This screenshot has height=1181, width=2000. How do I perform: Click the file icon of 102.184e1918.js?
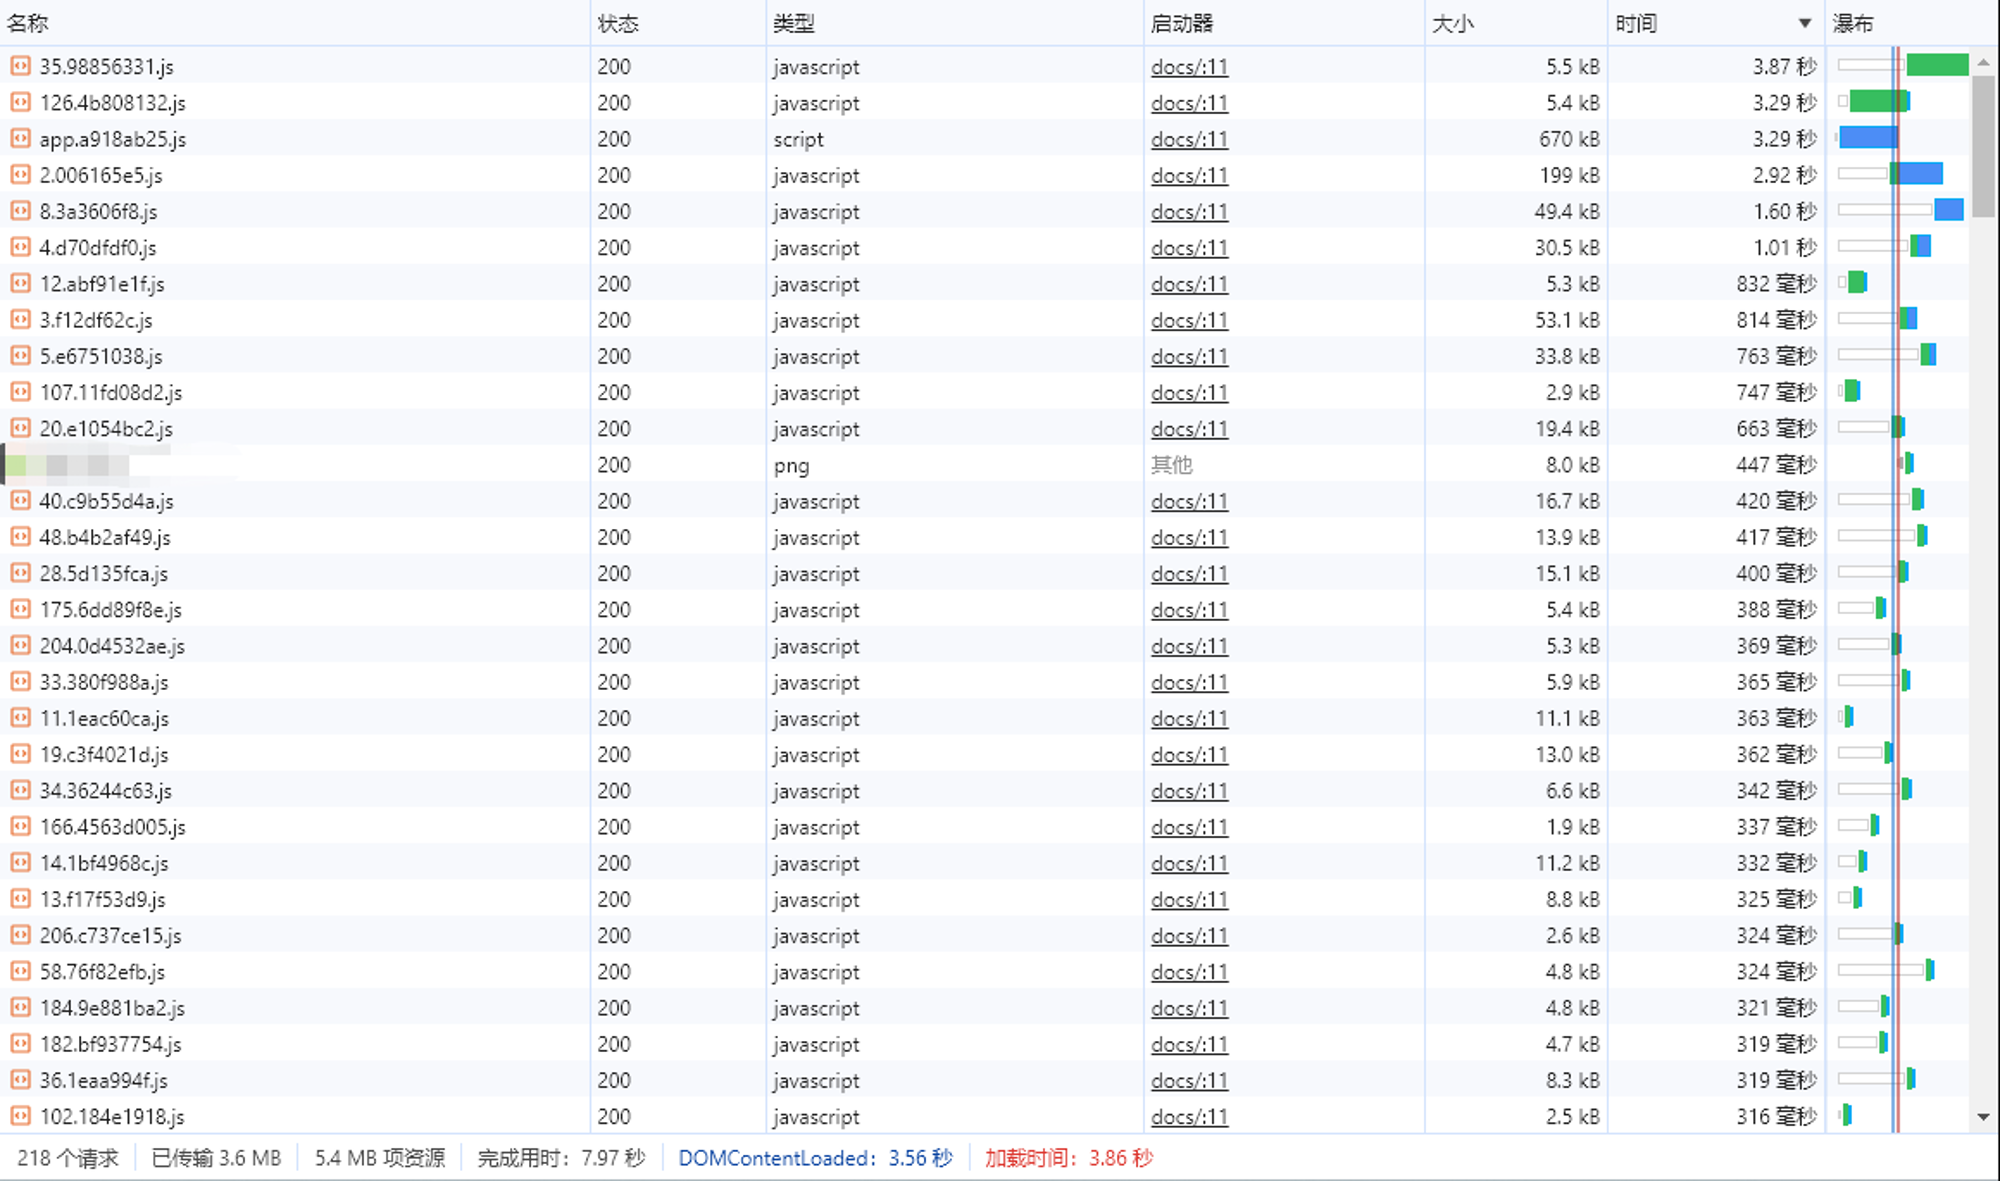point(20,1116)
